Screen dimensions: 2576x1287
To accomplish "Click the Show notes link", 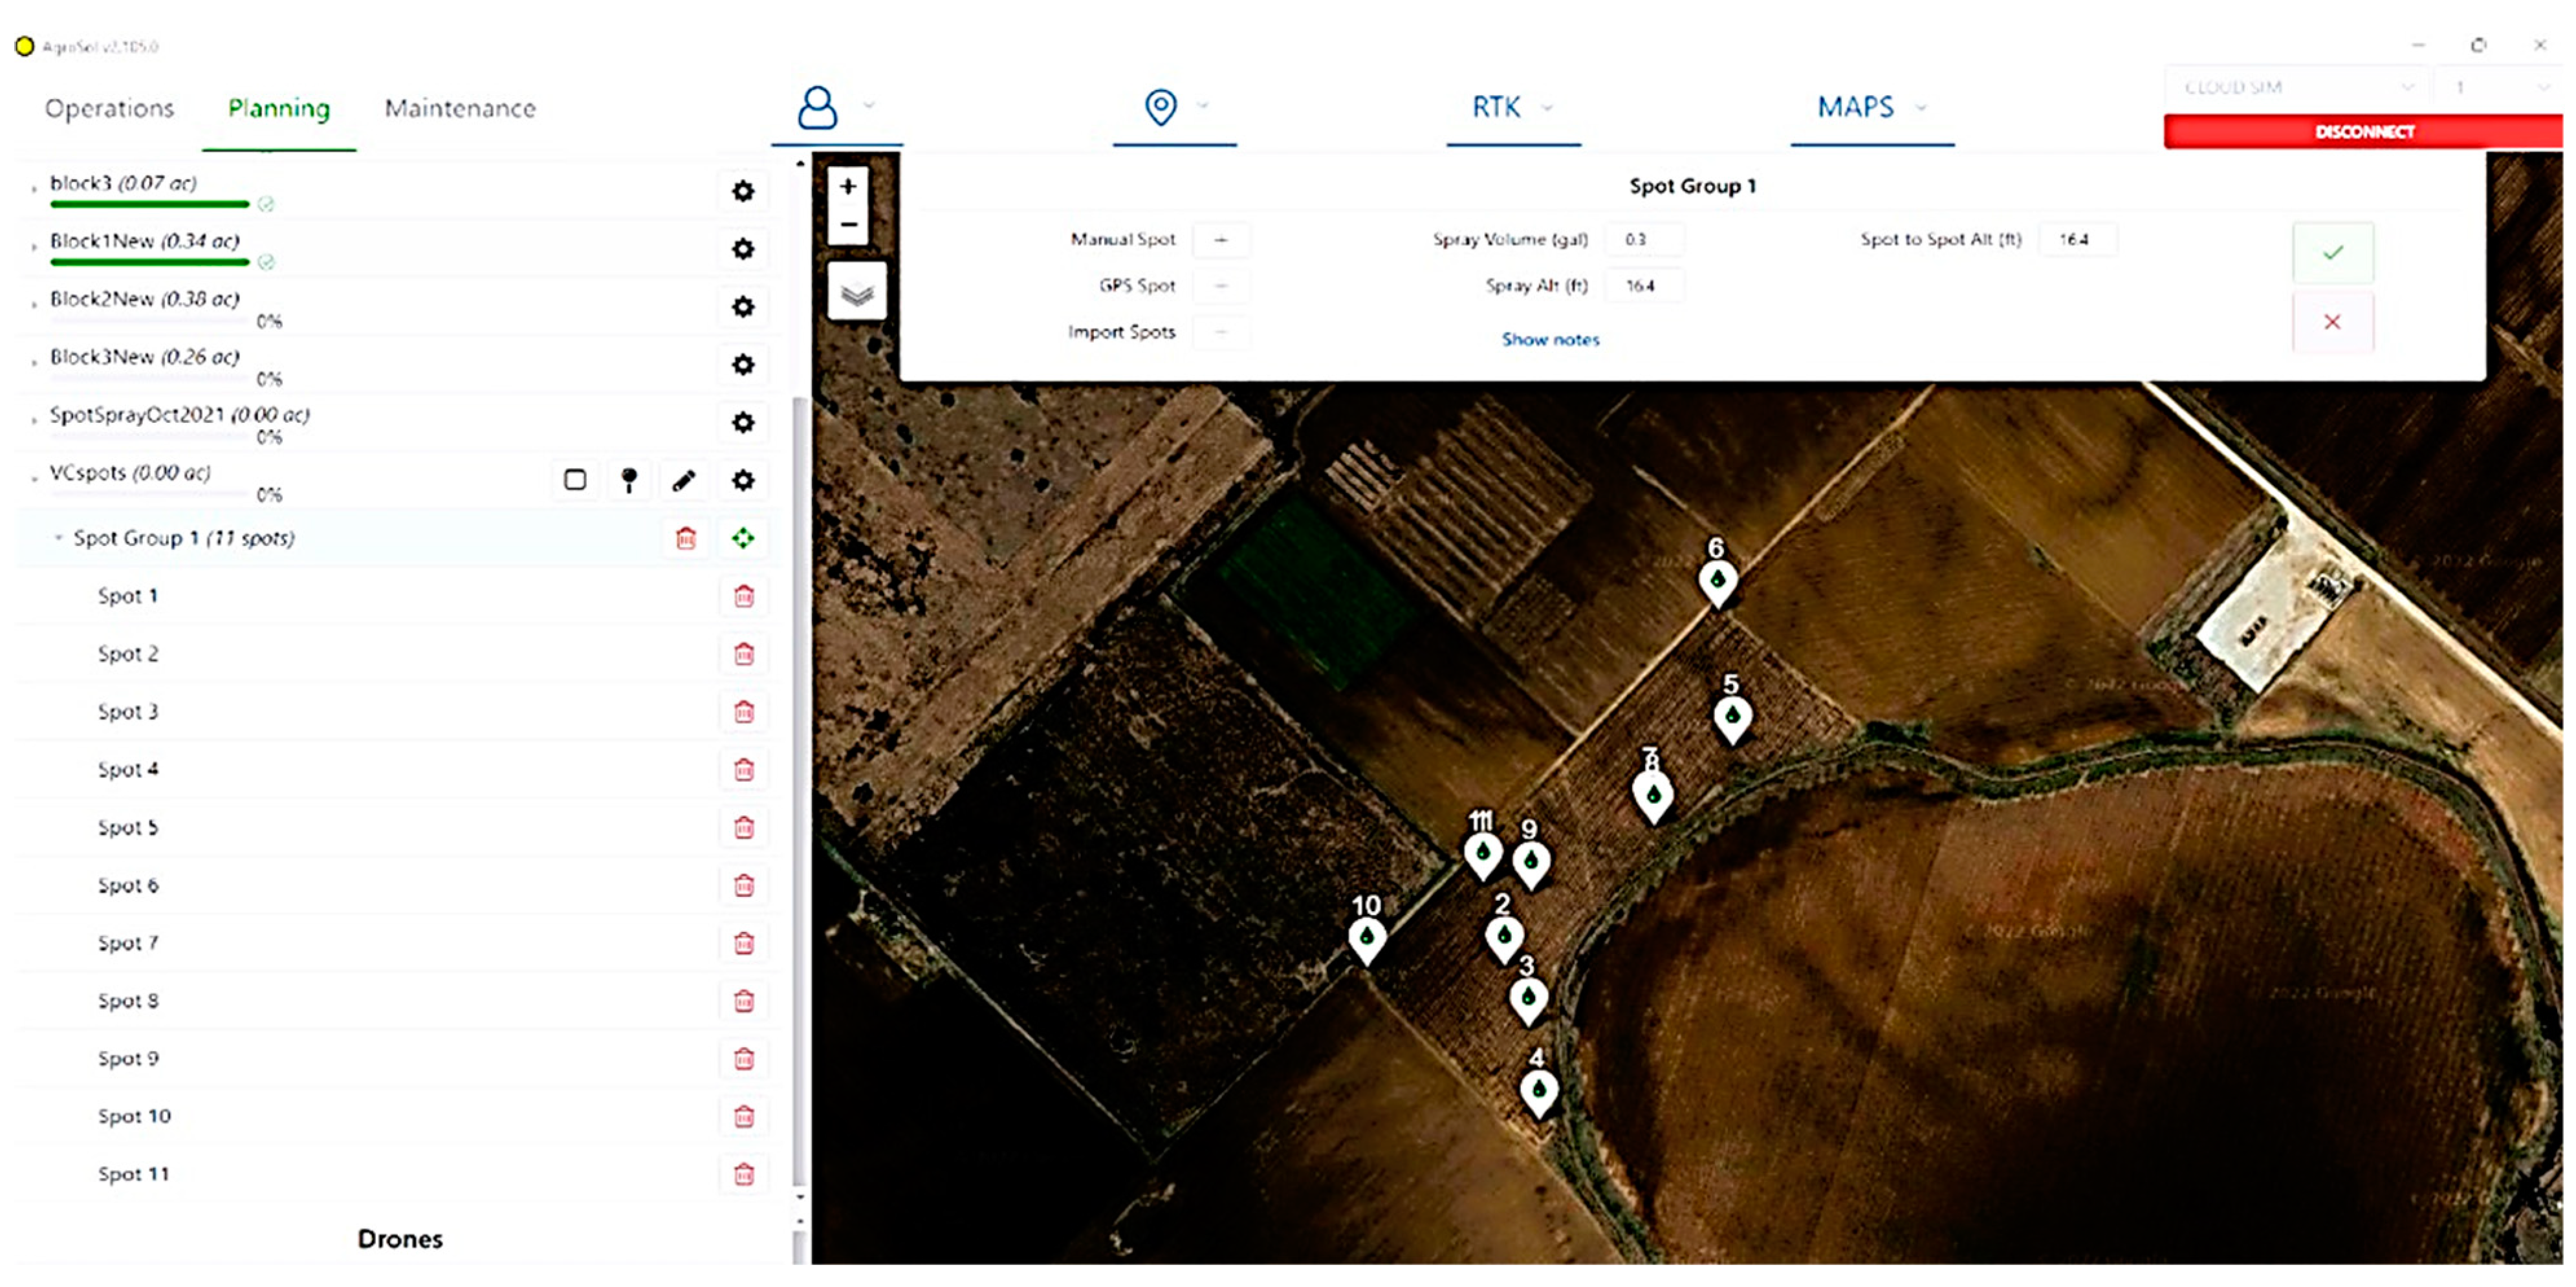I will tap(1550, 340).
